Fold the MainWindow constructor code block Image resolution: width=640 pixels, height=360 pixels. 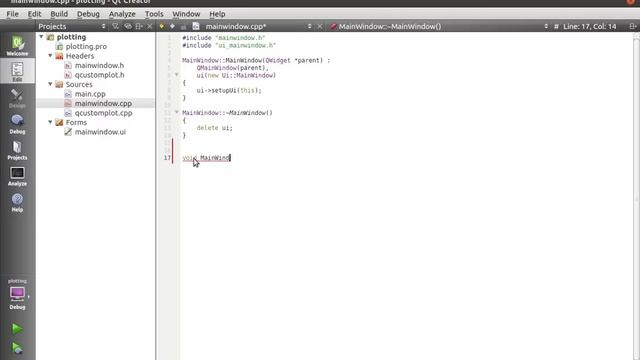[177, 75]
